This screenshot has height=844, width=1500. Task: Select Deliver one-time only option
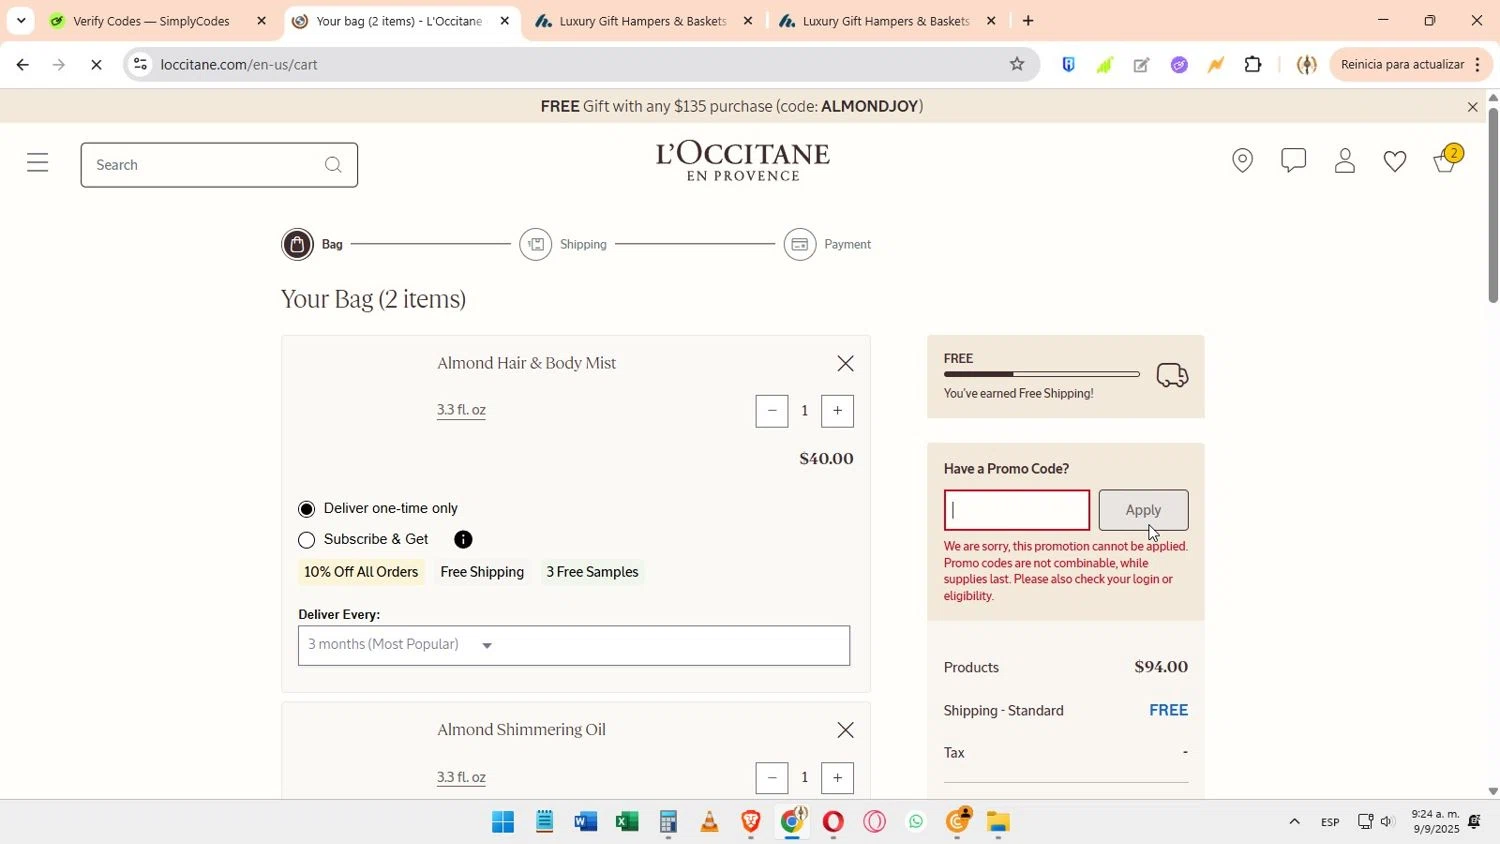coord(307,509)
